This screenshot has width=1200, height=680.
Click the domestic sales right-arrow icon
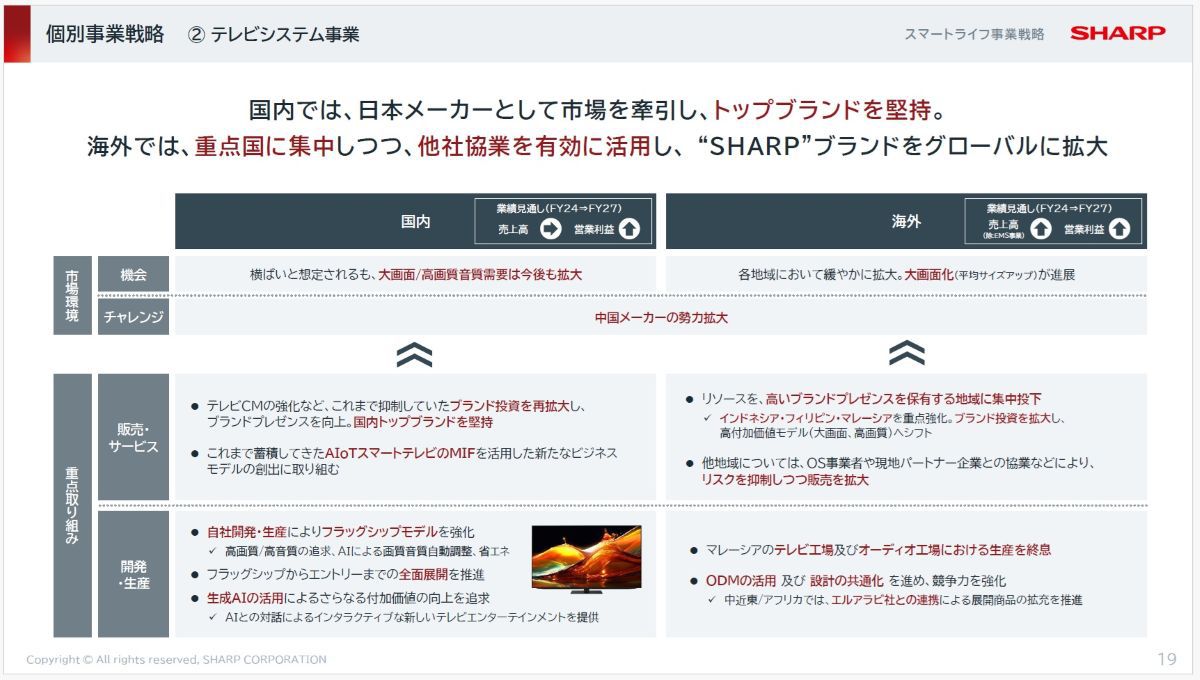click(551, 229)
